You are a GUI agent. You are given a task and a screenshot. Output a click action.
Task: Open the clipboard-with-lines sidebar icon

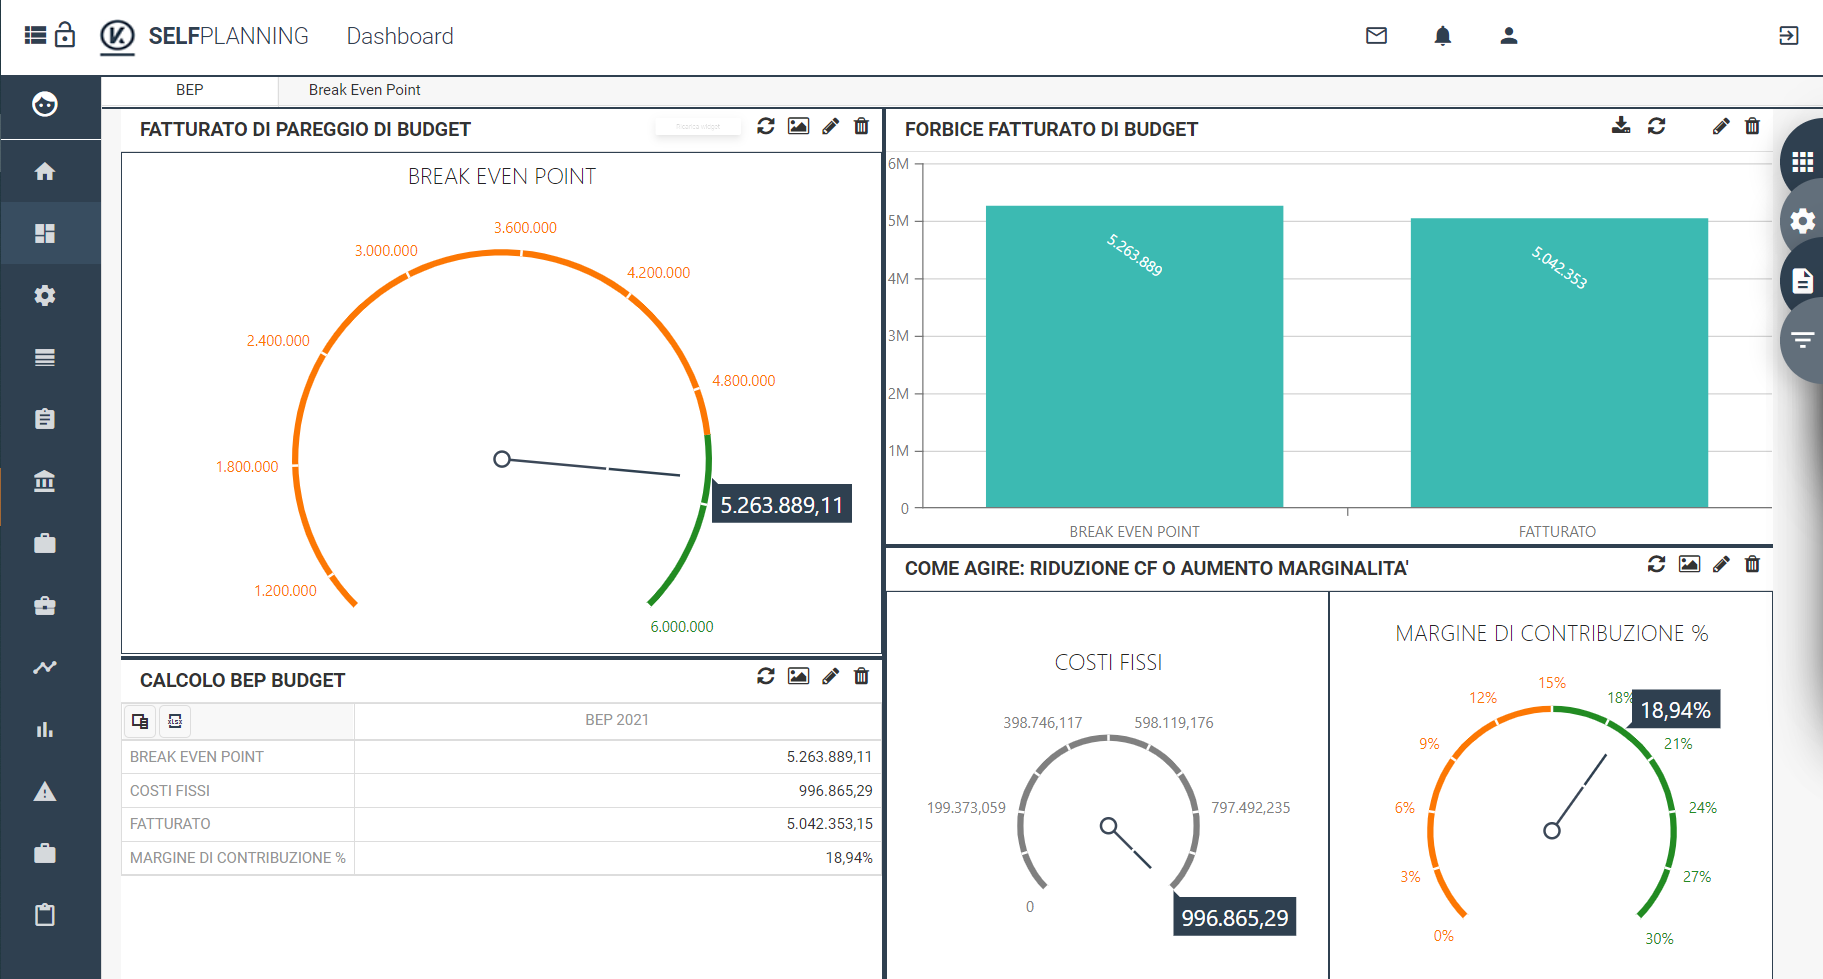[x=45, y=419]
